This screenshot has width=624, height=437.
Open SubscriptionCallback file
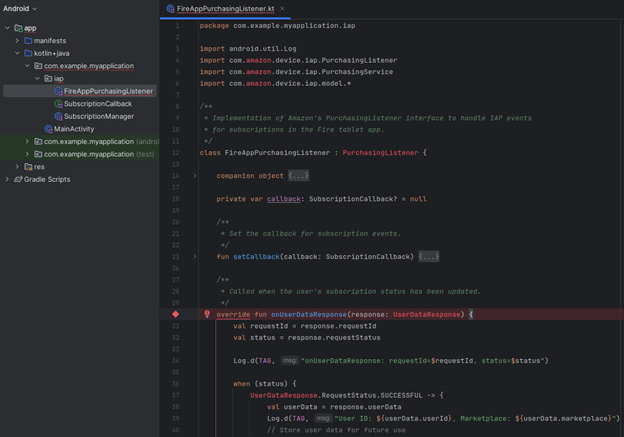point(98,104)
